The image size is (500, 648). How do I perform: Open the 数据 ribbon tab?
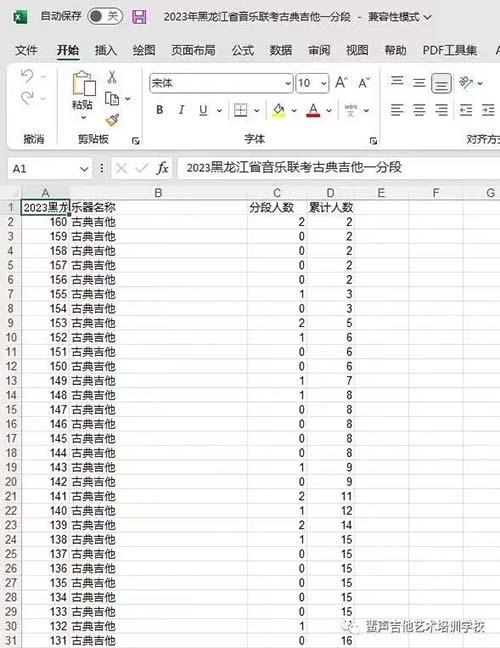281,50
